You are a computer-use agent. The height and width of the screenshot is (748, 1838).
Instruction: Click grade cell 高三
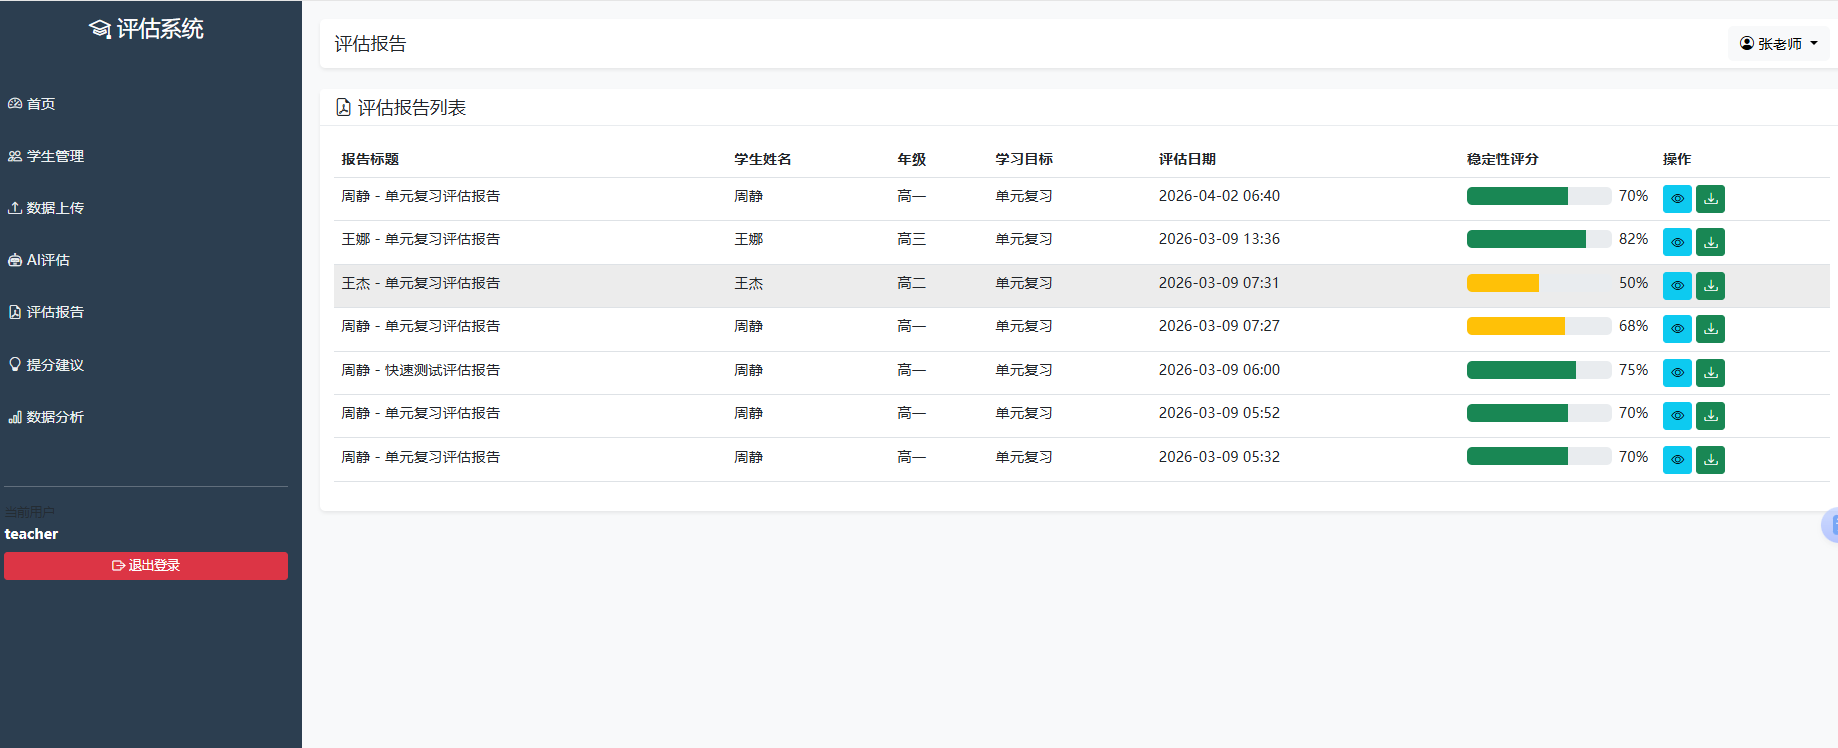coord(912,239)
